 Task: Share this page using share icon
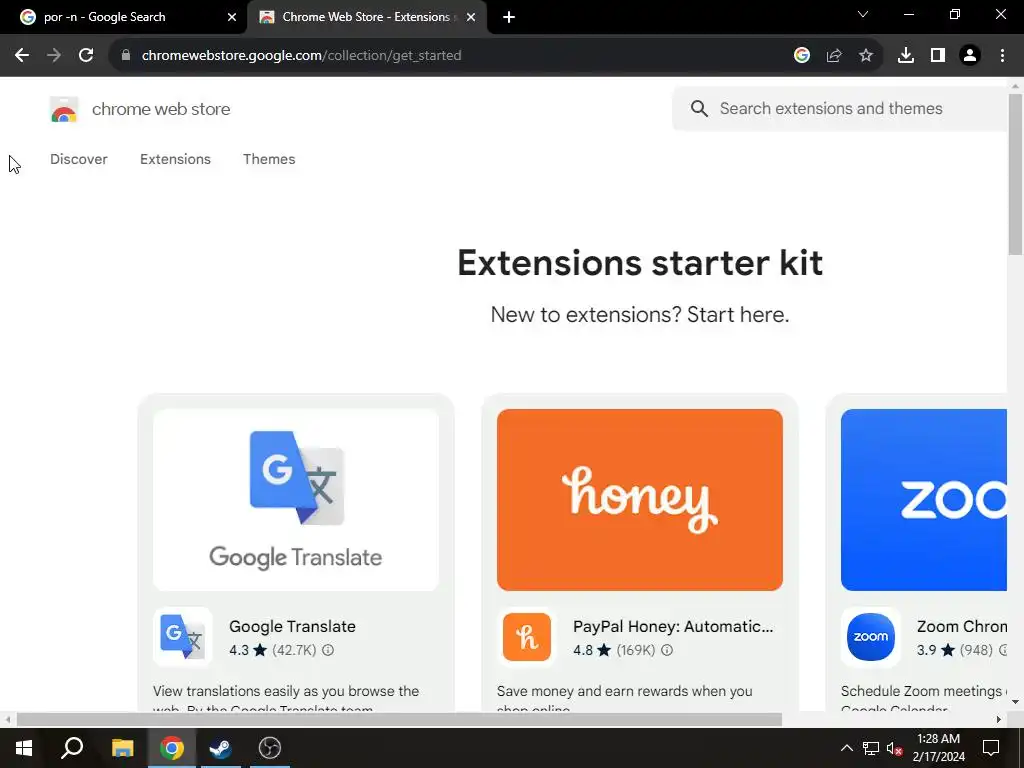(x=834, y=56)
